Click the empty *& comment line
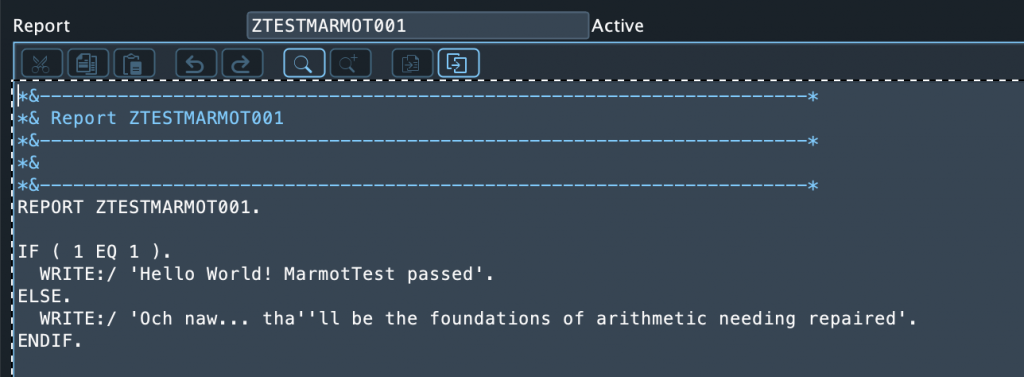 pos(29,163)
